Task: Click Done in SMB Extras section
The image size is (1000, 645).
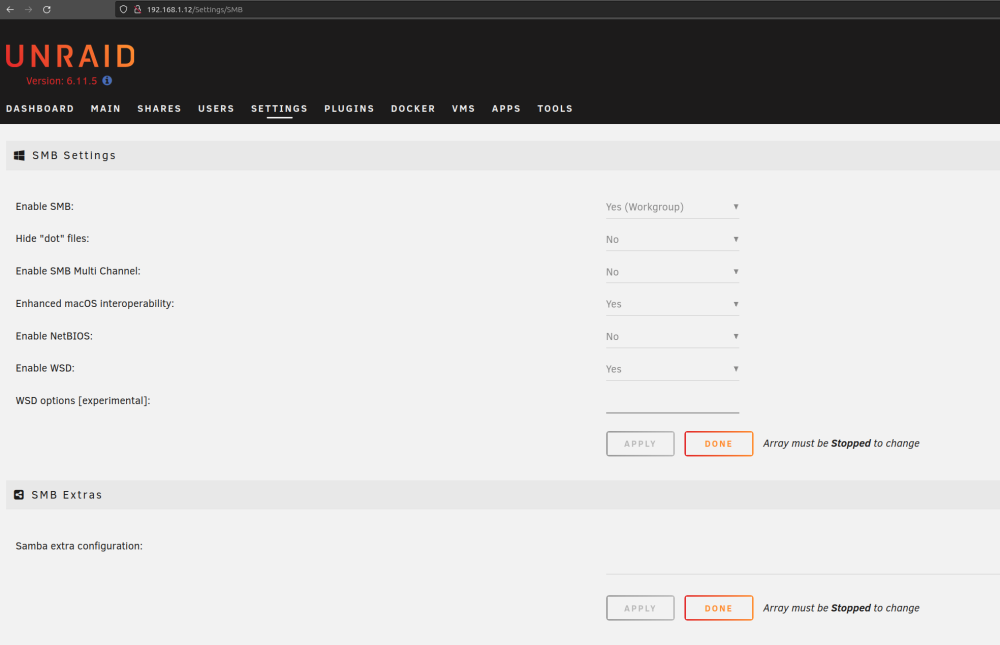Action: click(x=719, y=609)
